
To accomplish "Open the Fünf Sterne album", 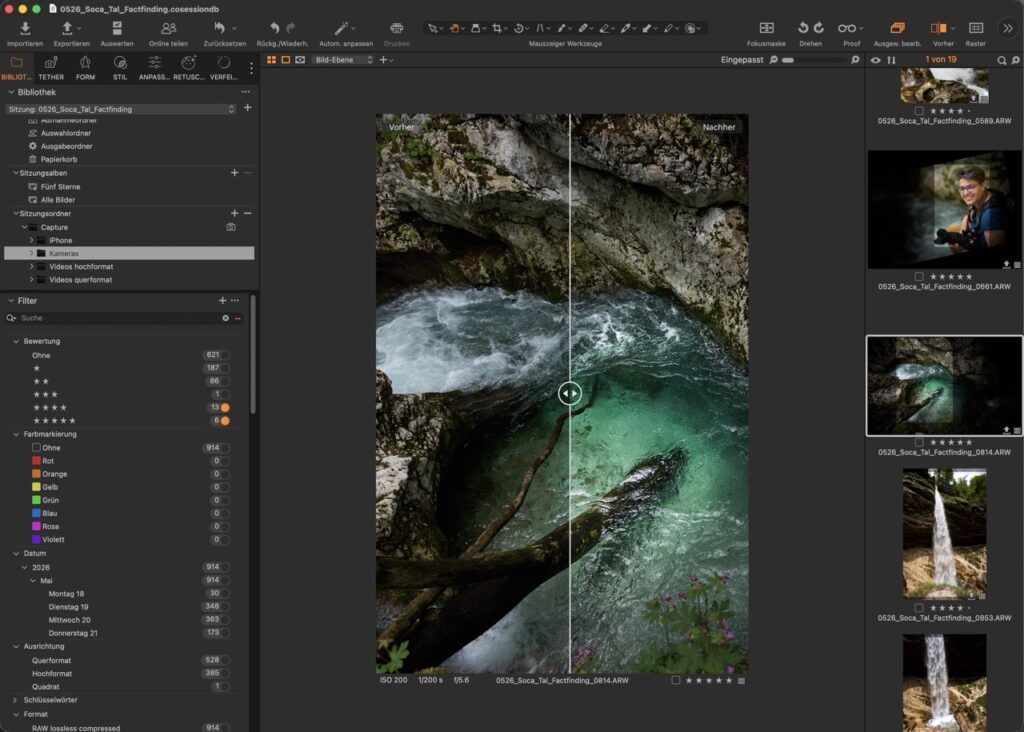I will click(60, 187).
